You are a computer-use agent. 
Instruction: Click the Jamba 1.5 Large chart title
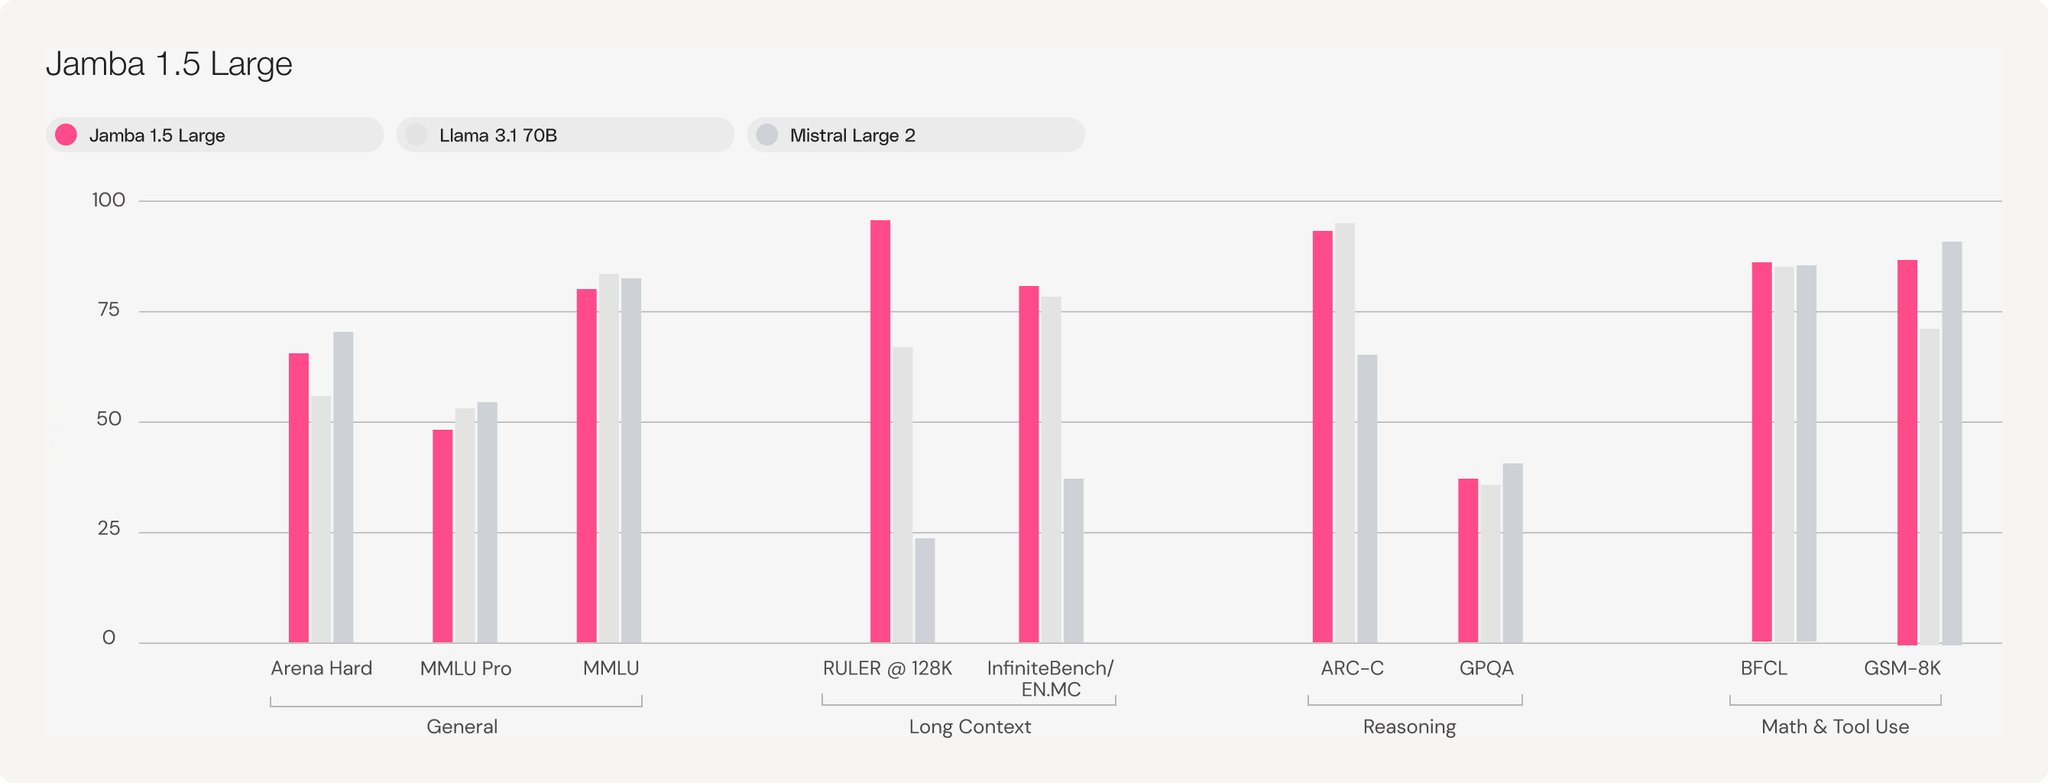click(169, 64)
